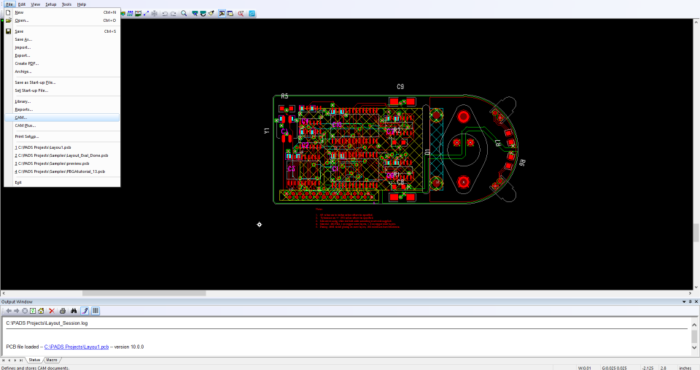Expand canvas vertical scrollbar down arrow
The width and height of the screenshot is (700, 370).
click(696, 287)
